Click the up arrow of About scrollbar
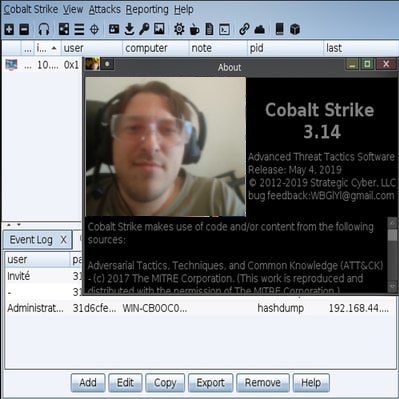 point(392,223)
